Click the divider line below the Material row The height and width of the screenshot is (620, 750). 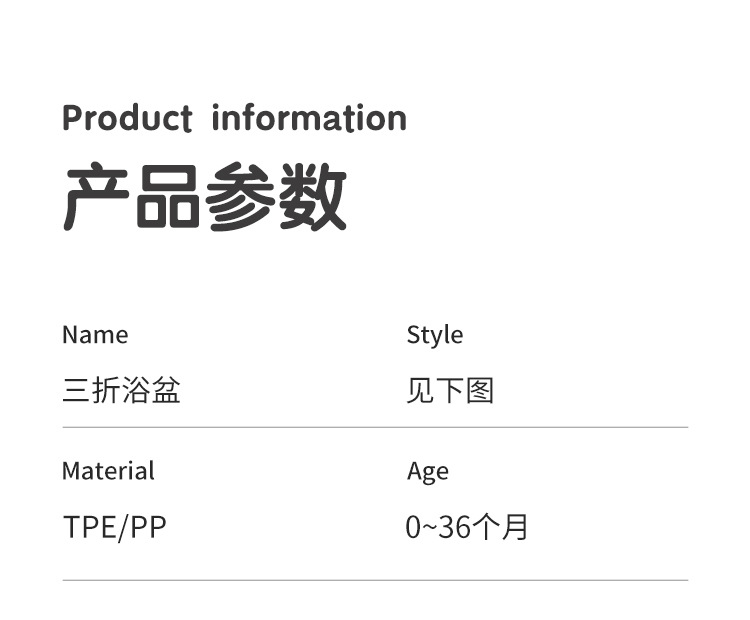375,580
